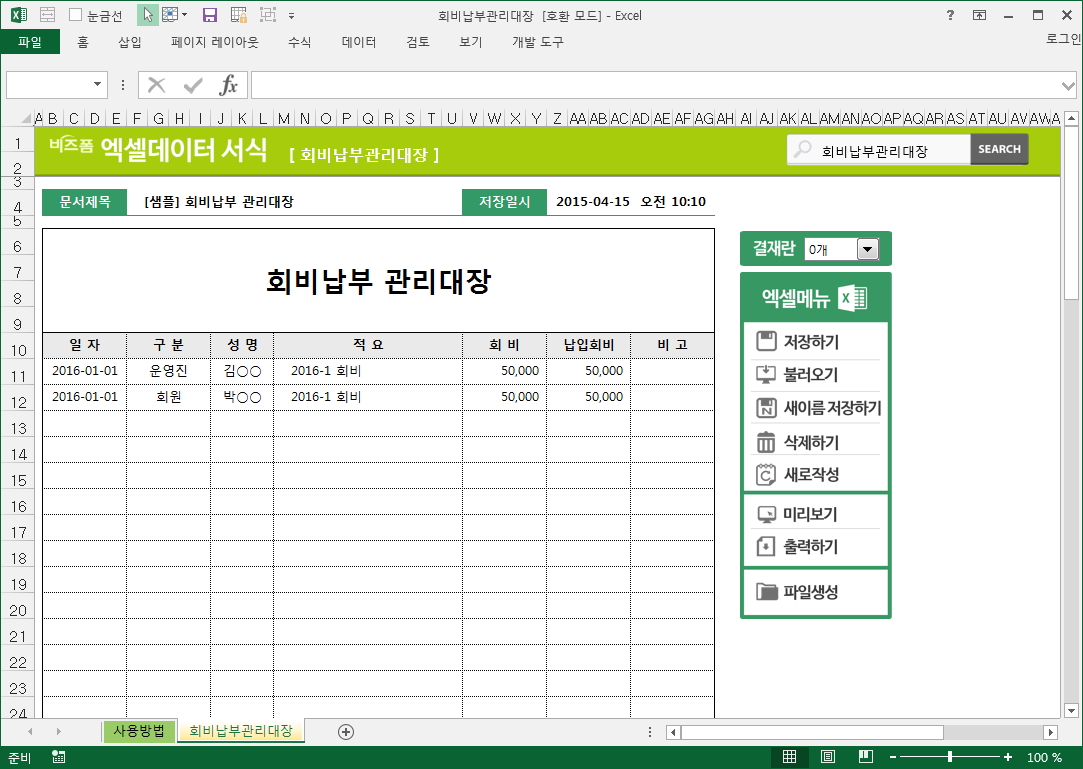Viewport: 1083px width, 769px height.
Task: Open the 페이지 레이아웃 tab
Action: click(215, 42)
